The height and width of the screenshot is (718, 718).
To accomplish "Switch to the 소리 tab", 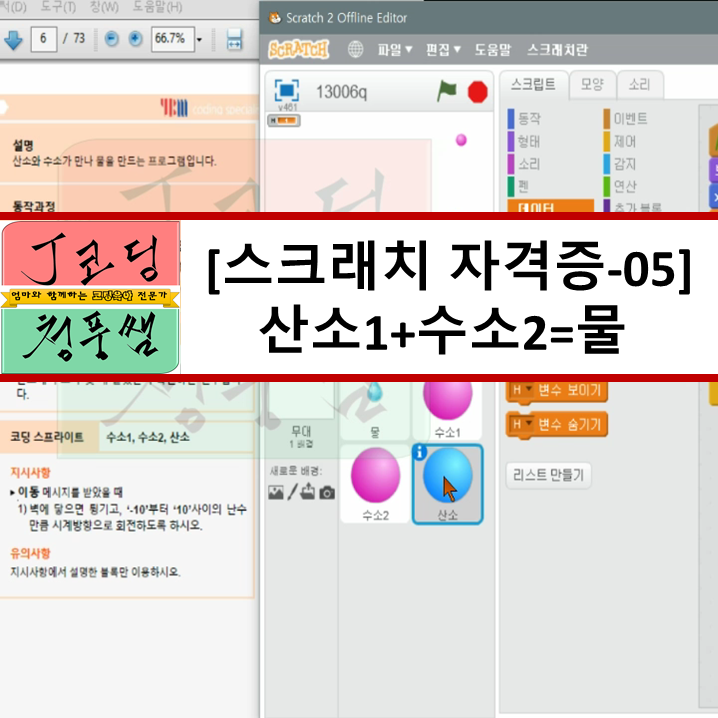I will coord(639,84).
